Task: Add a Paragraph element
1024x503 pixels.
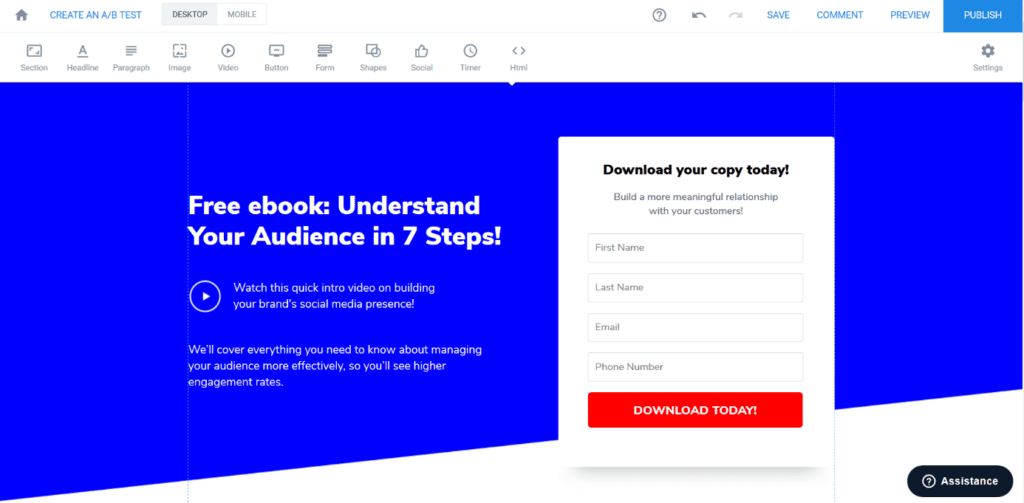Action: (x=131, y=57)
